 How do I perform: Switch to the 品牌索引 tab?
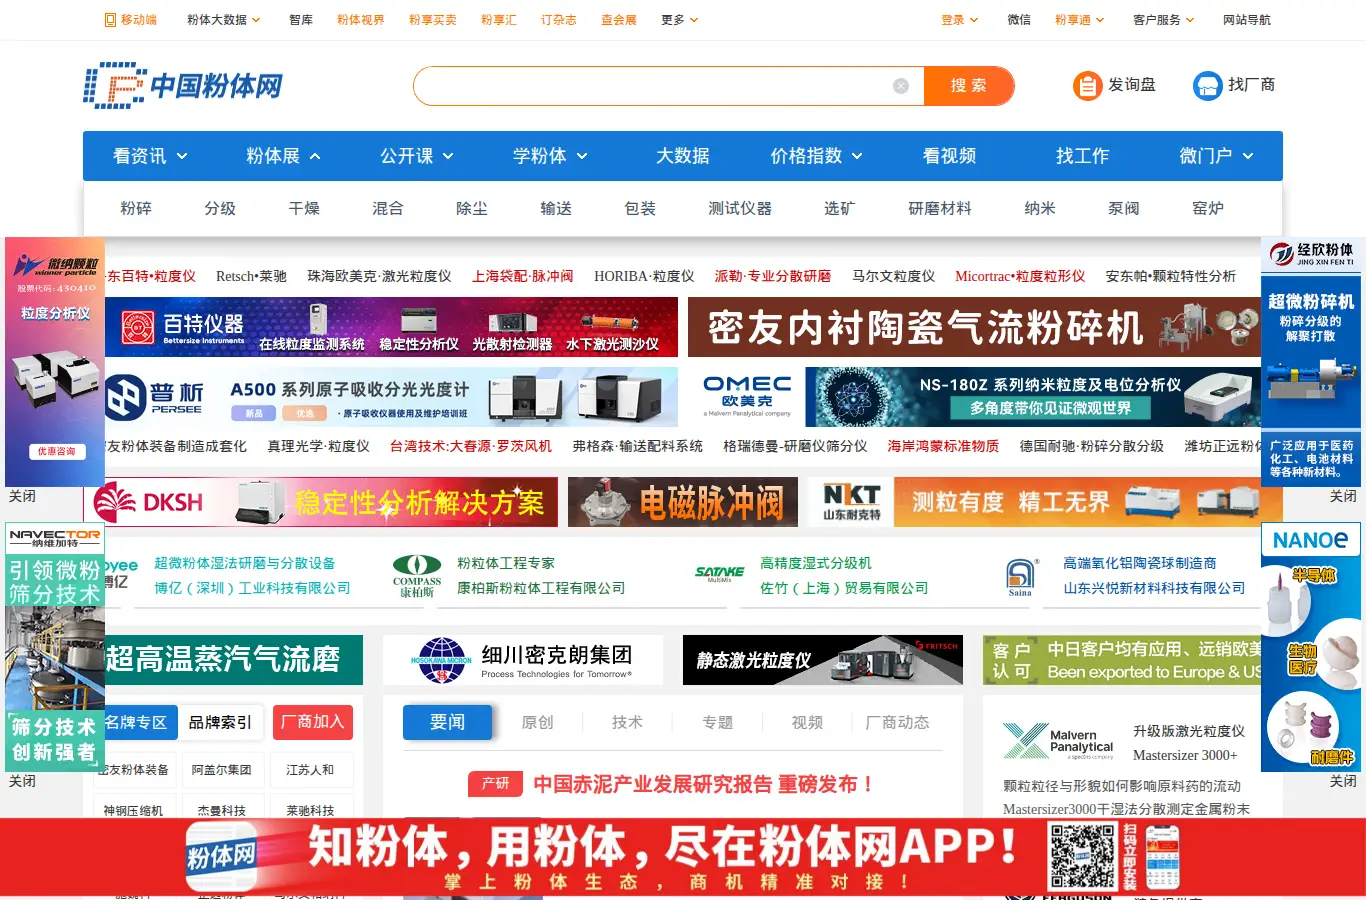click(220, 722)
